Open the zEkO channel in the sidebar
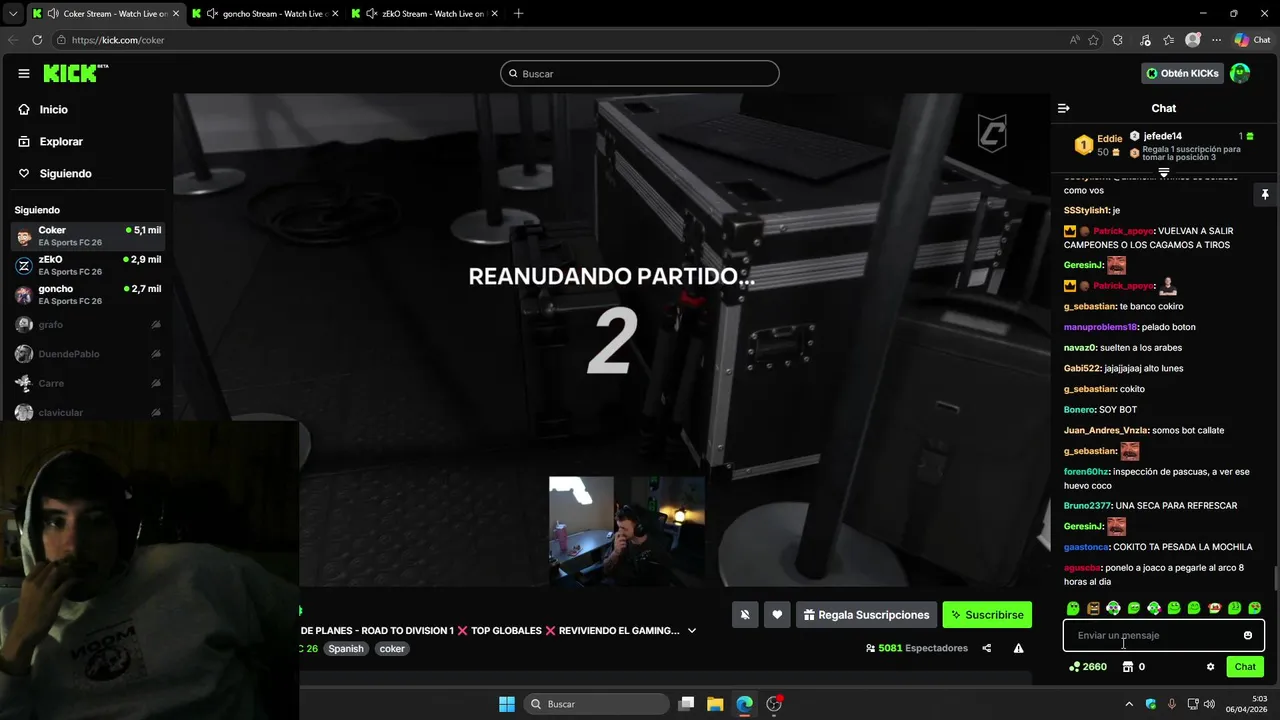Viewport: 1280px width, 720px height. [x=88, y=265]
